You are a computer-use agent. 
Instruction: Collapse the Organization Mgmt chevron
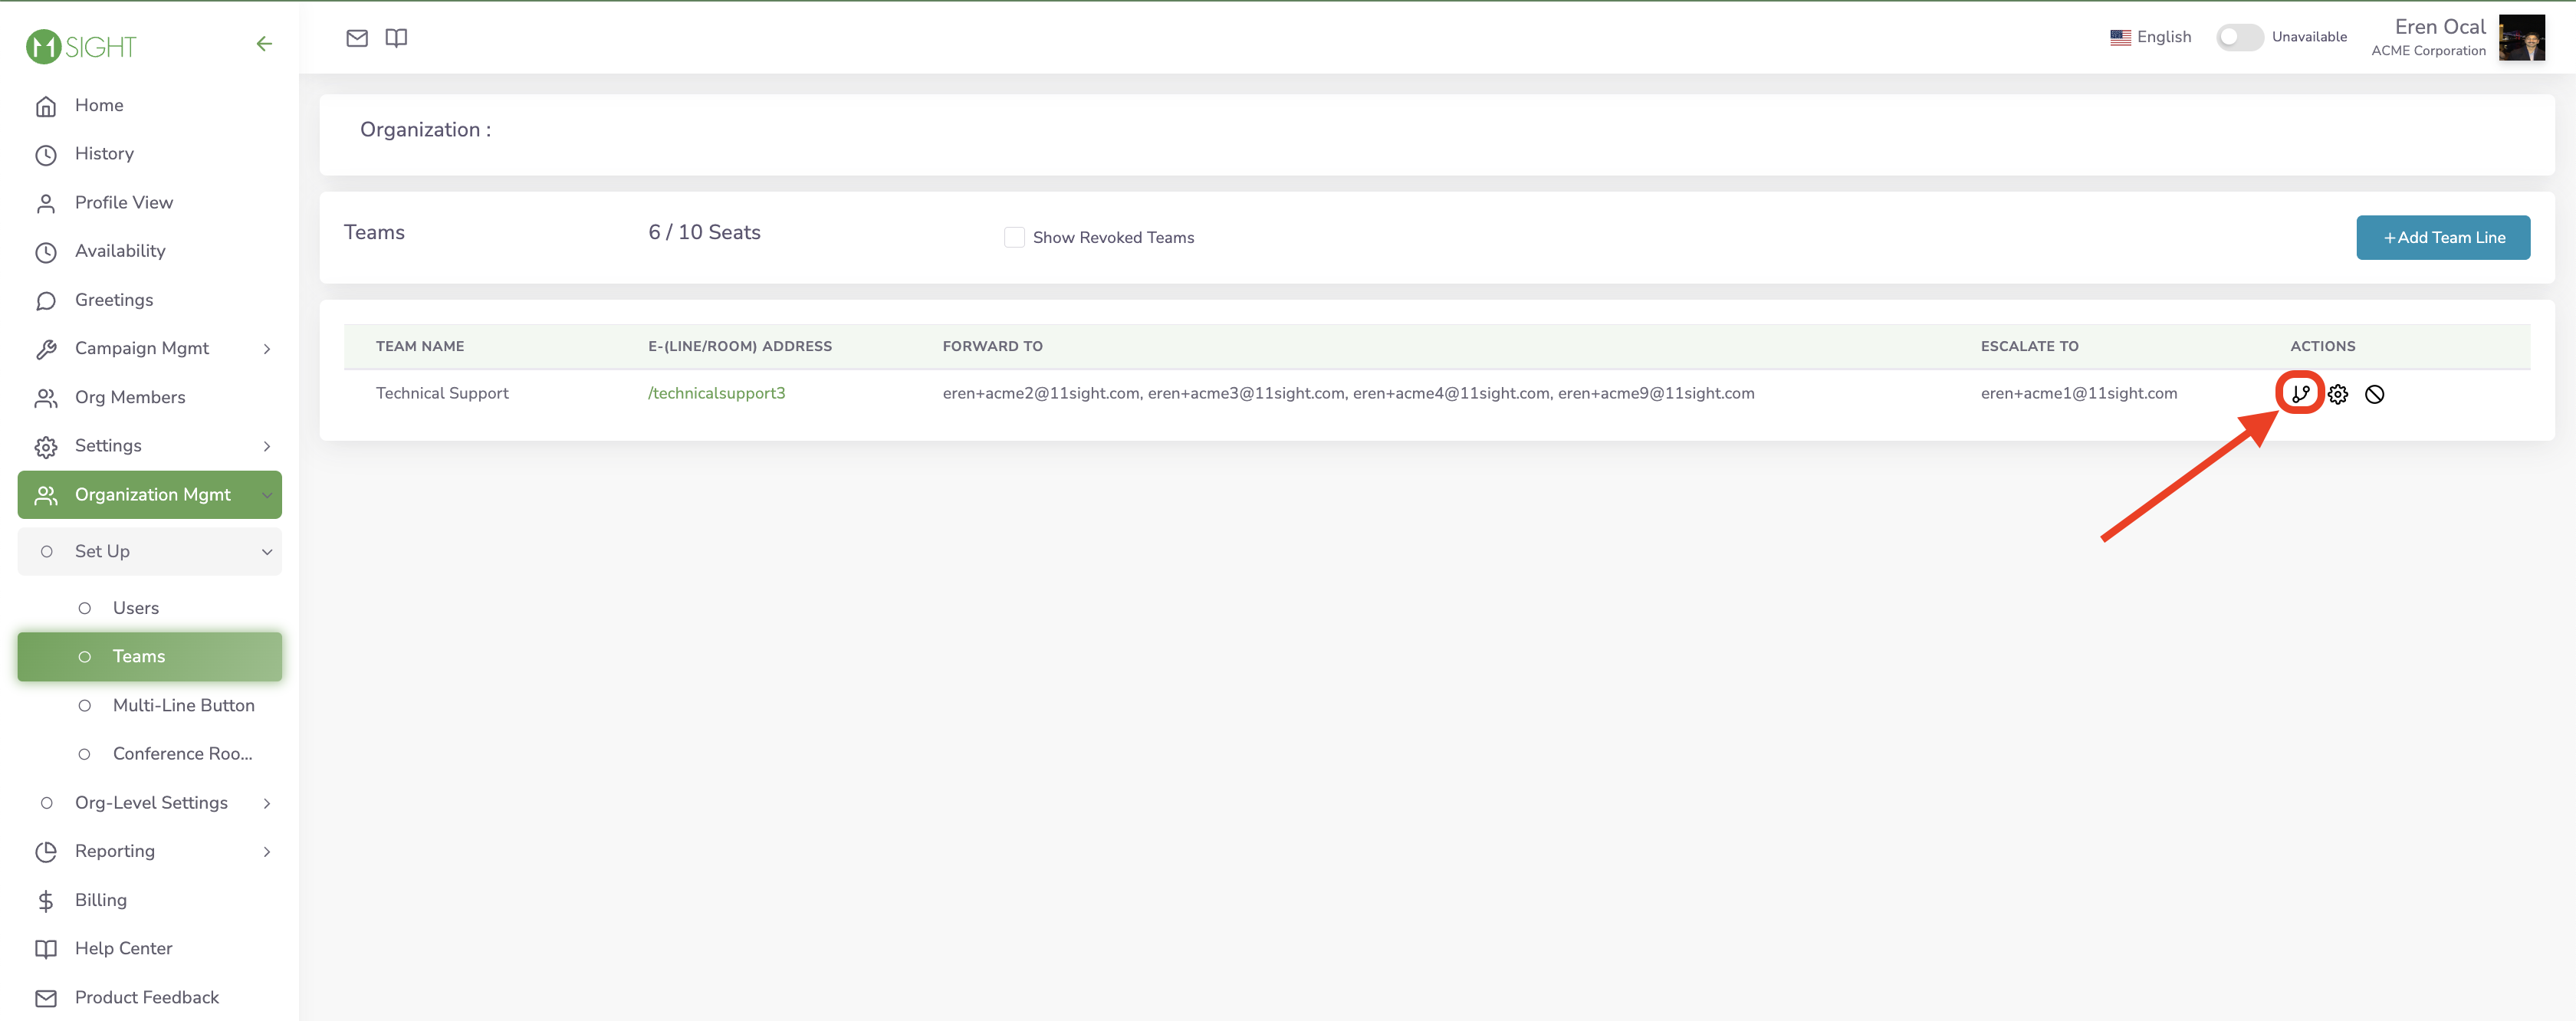point(267,495)
